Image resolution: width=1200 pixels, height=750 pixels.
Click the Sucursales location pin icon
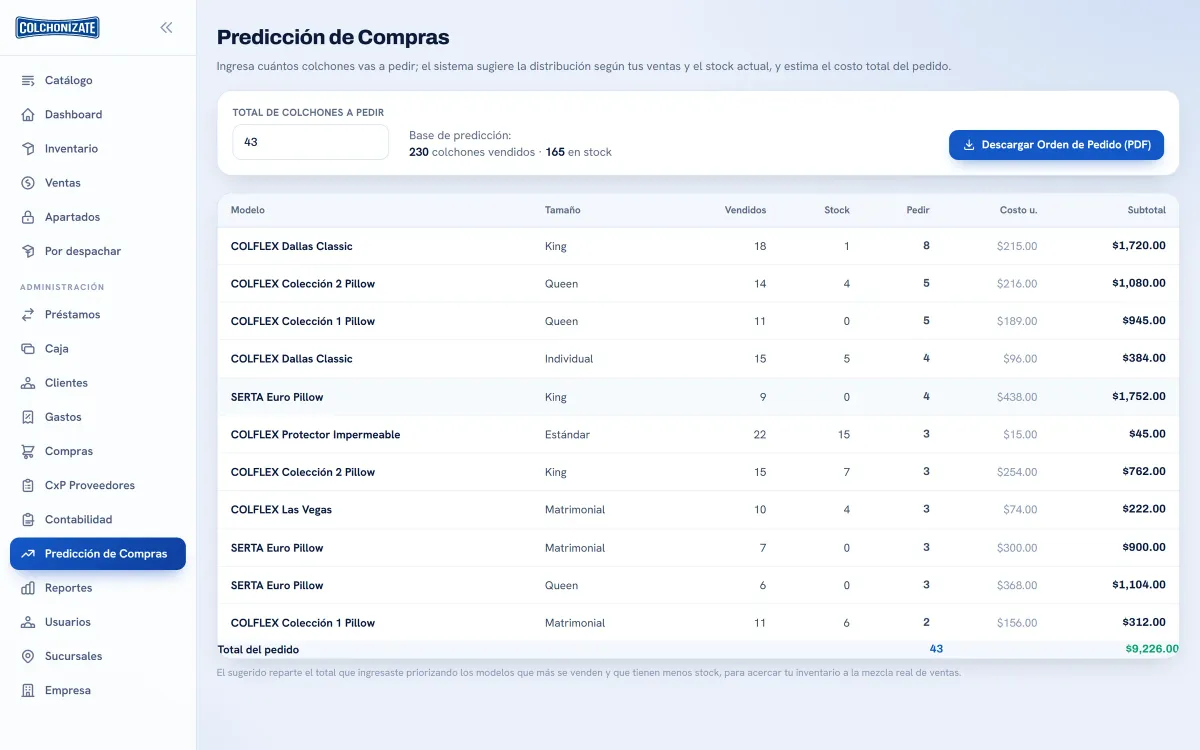click(x=28, y=656)
